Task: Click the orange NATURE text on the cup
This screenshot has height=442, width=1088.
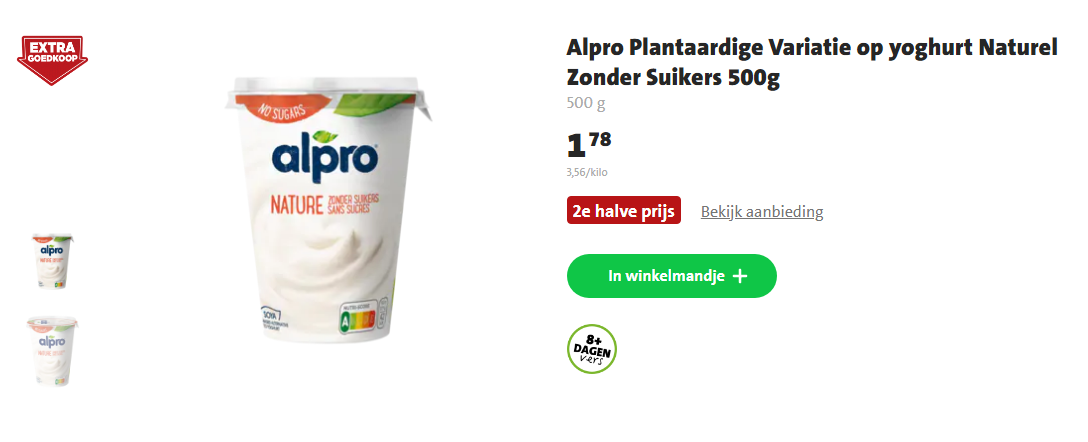Action: (295, 205)
